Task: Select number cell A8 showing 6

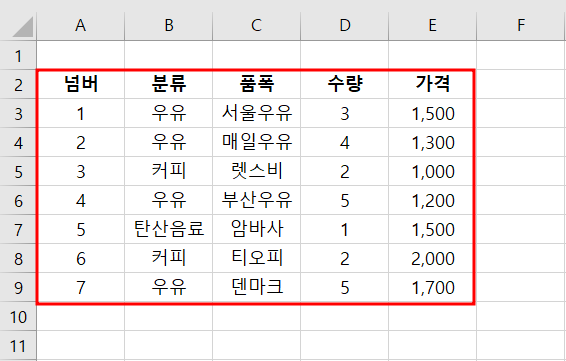Action: (80, 258)
